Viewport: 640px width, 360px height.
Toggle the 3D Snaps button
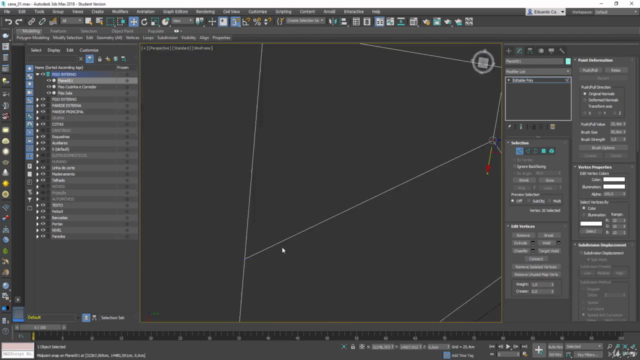pos(236,22)
